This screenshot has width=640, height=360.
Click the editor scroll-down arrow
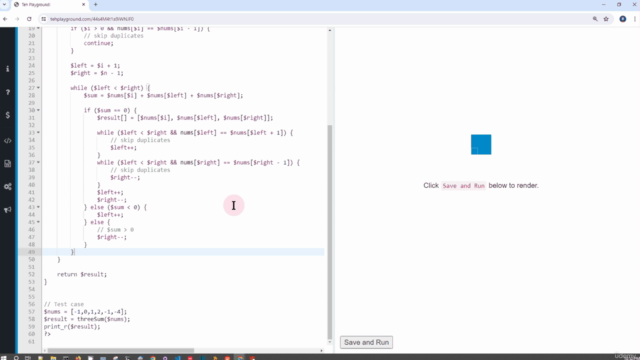330,342
